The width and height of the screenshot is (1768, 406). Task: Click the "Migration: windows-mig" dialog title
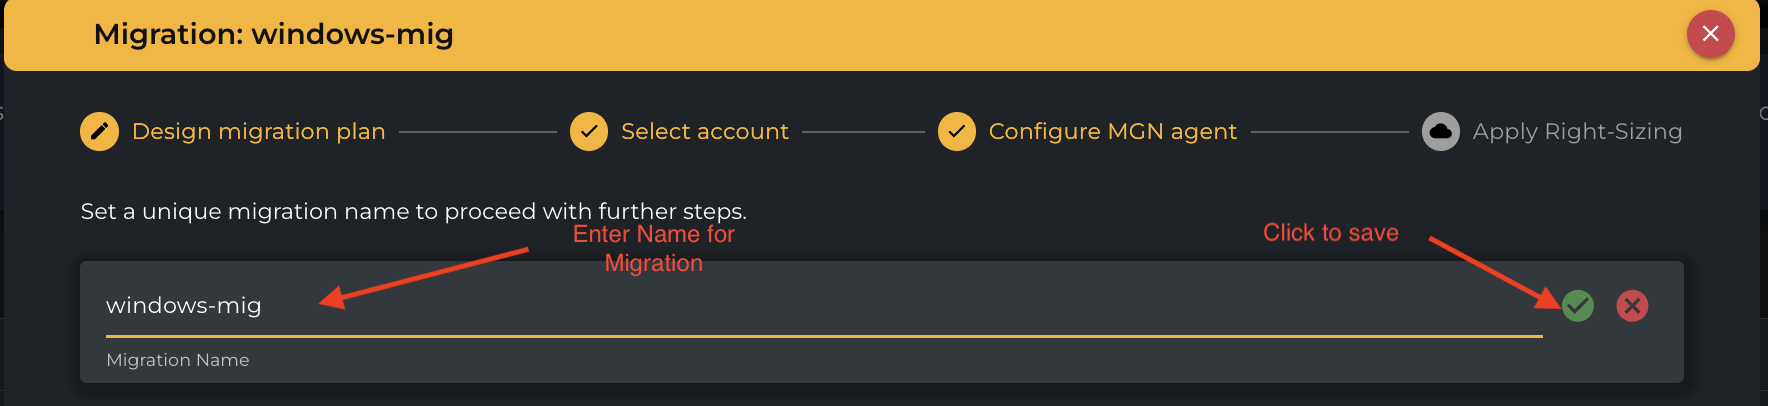pos(273,34)
